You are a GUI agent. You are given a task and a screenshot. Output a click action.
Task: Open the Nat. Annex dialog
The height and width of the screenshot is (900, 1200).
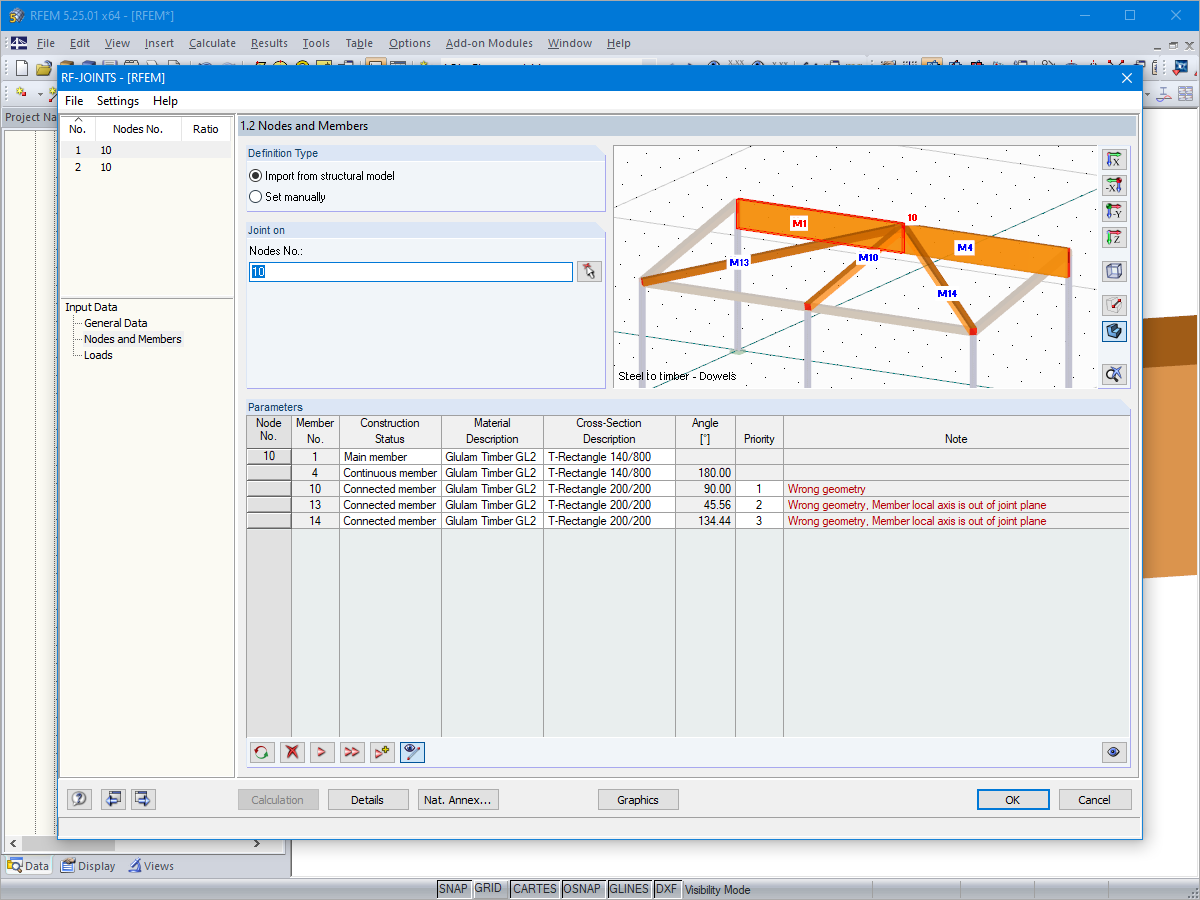[x=458, y=799]
